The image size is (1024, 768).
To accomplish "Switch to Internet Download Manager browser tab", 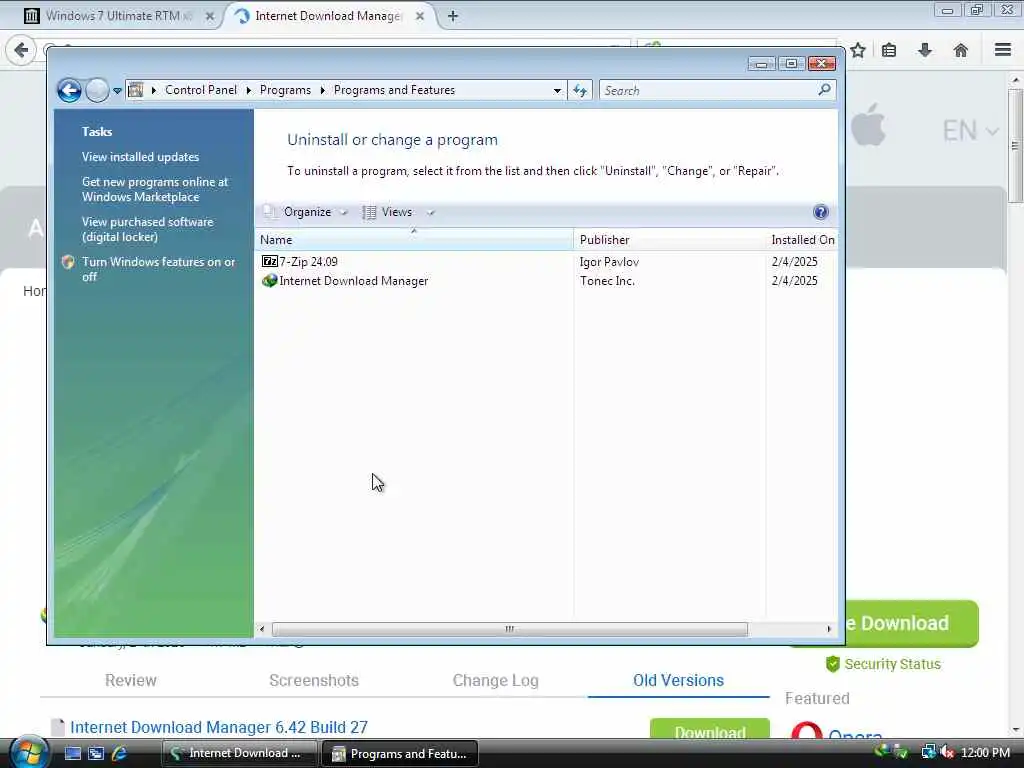I will 328,16.
